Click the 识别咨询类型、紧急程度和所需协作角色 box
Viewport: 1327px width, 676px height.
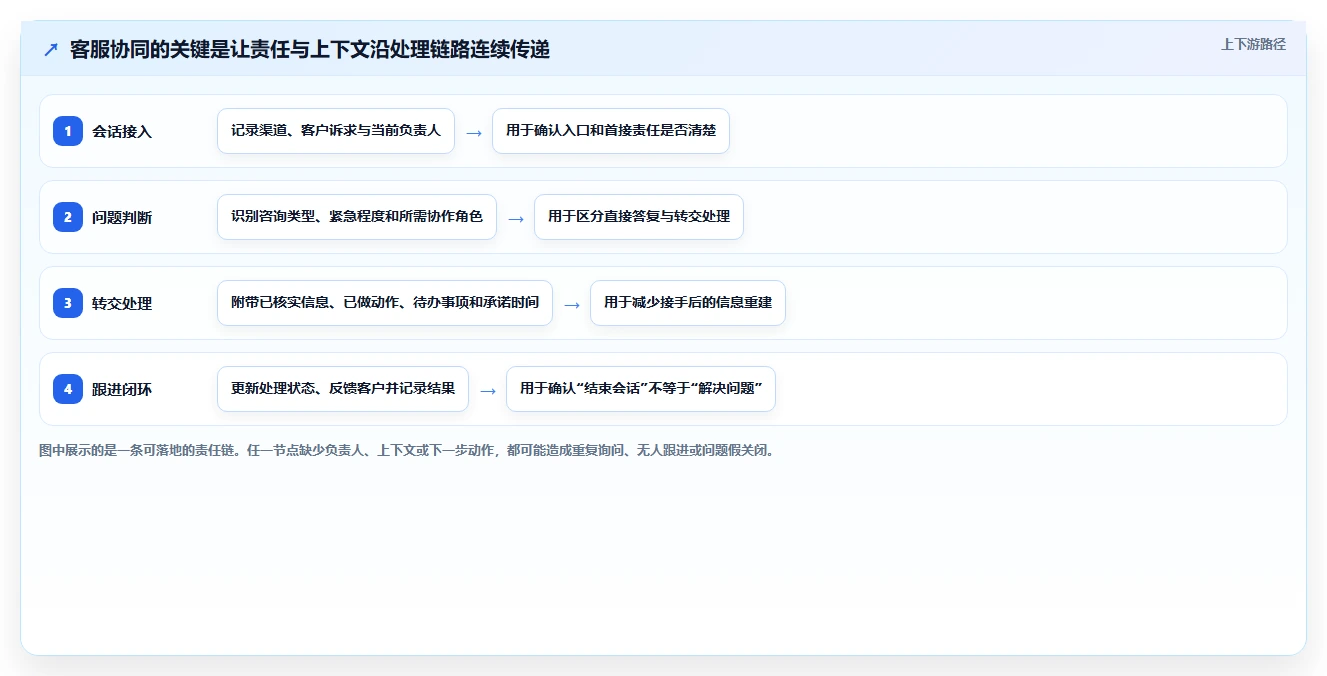coord(357,217)
